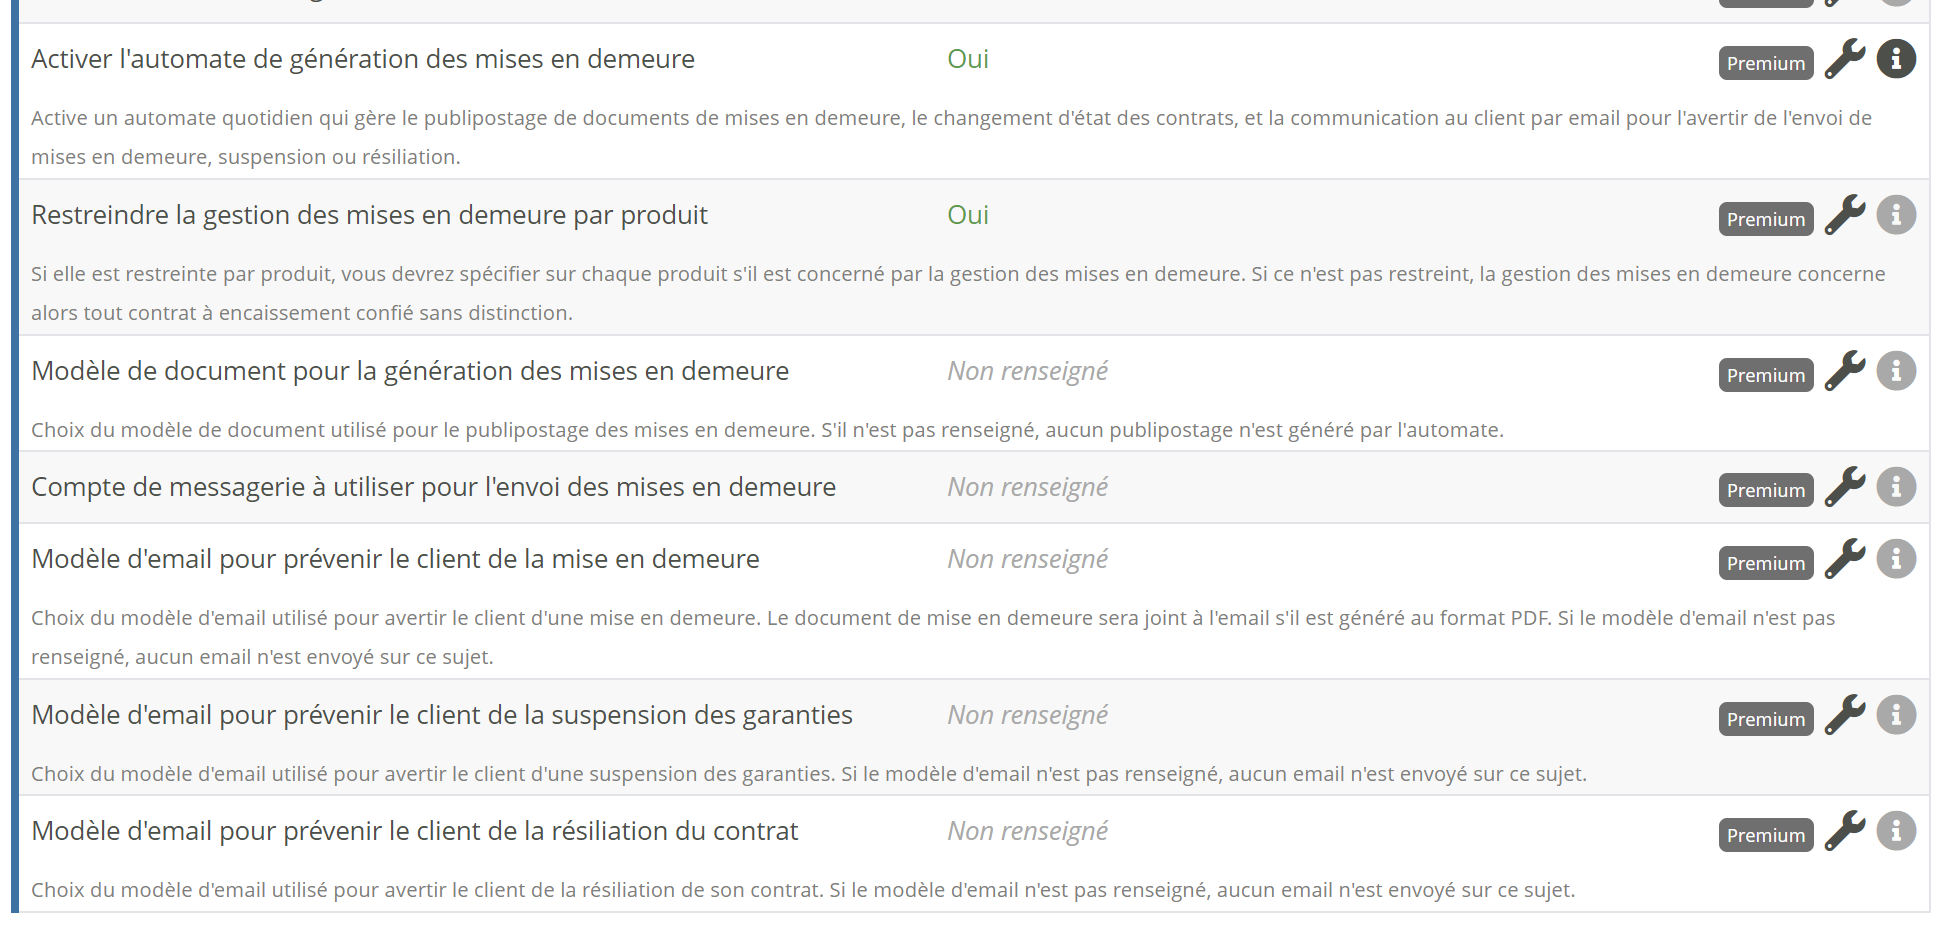Open wrench settings for 'Restreindre la gestion par produit'
The height and width of the screenshot is (932, 1948).
pyautogui.click(x=1845, y=215)
